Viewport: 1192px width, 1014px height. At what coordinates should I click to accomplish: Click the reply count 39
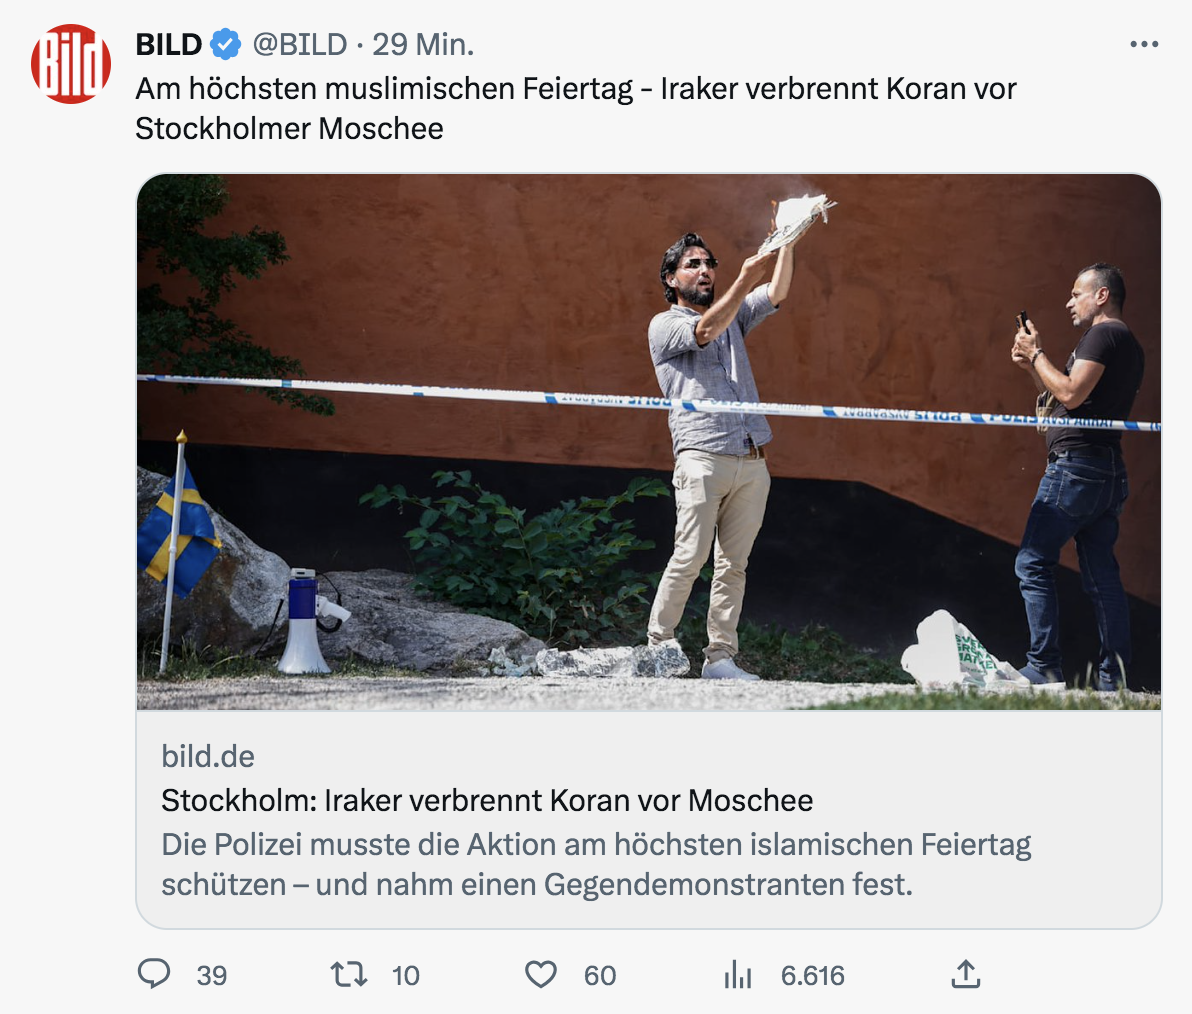pyautogui.click(x=211, y=975)
